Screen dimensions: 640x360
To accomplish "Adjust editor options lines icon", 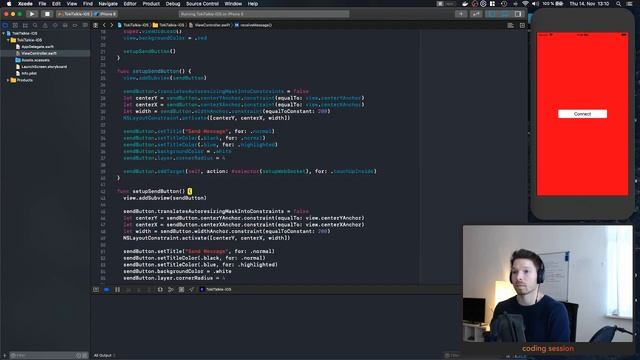I will point(510,25).
